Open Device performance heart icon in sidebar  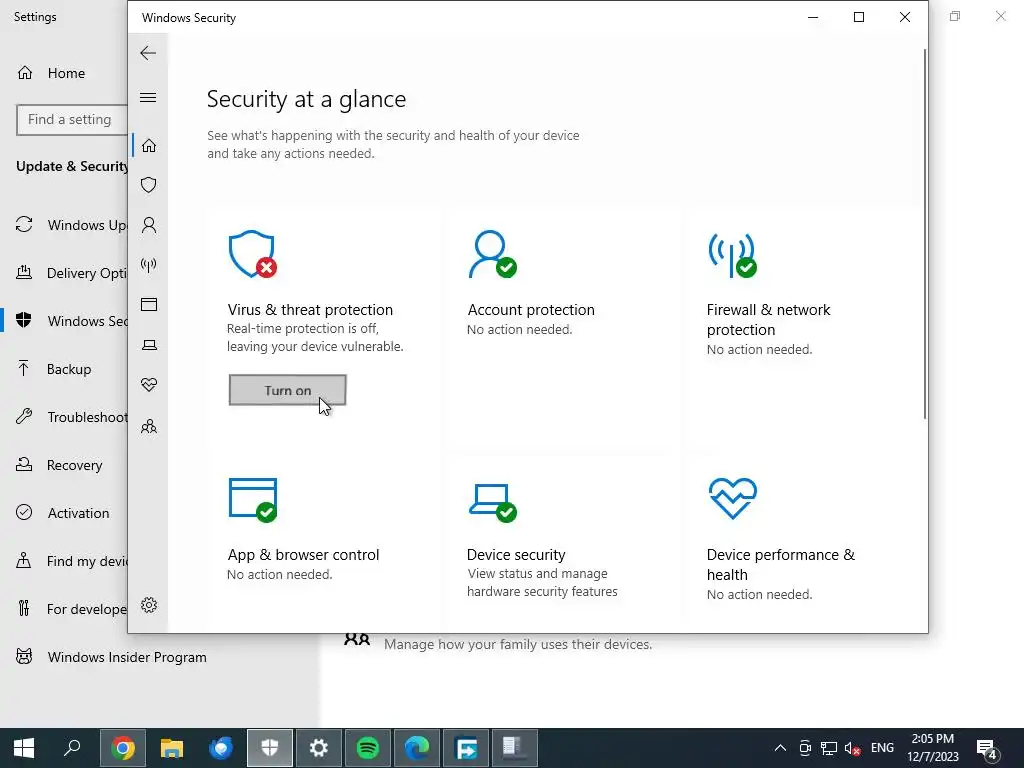(x=149, y=385)
